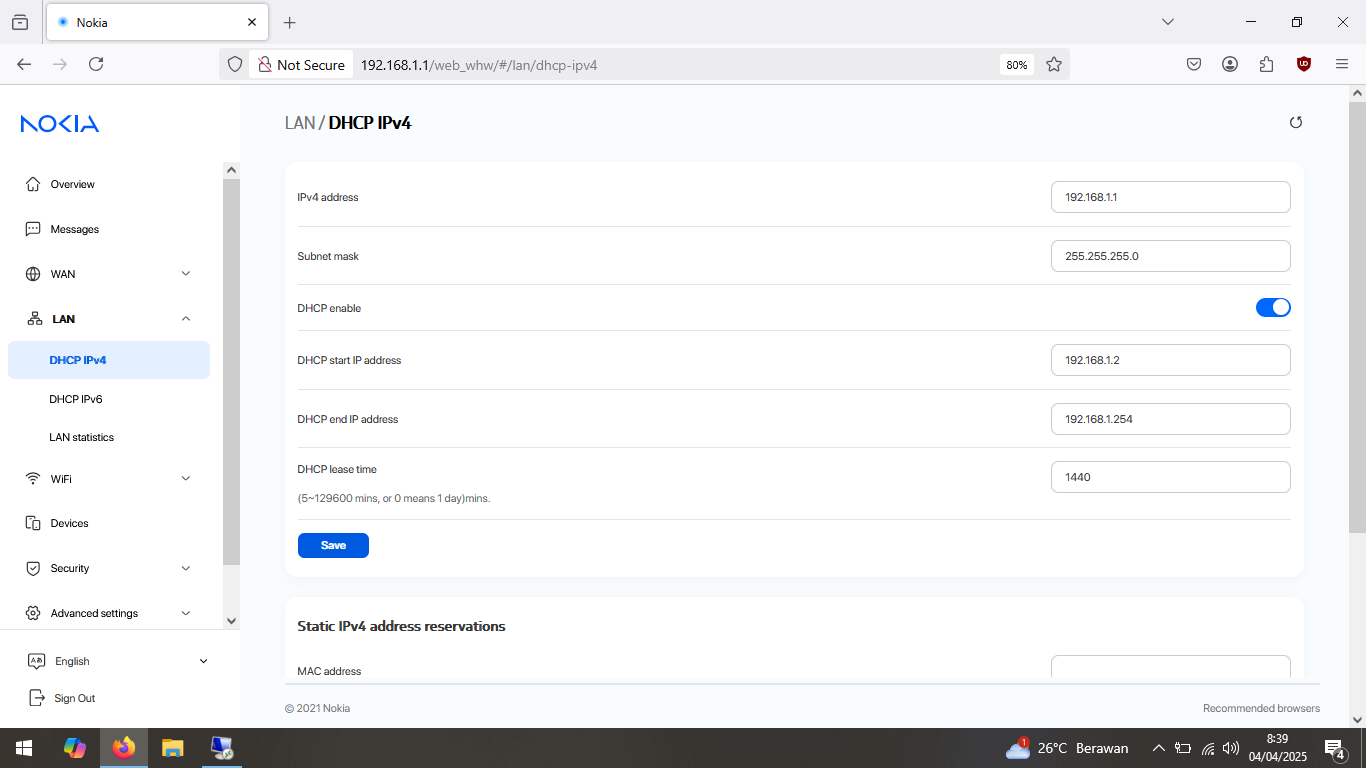Open the uBlock Origin extension icon
The image size is (1366, 768).
pos(1304,64)
